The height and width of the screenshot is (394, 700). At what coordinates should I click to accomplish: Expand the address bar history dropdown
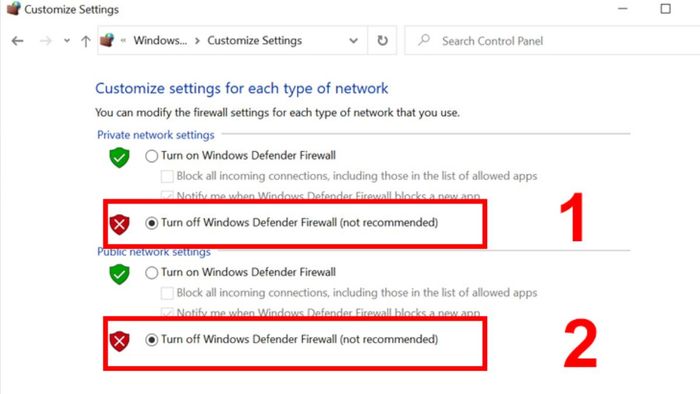(x=354, y=41)
